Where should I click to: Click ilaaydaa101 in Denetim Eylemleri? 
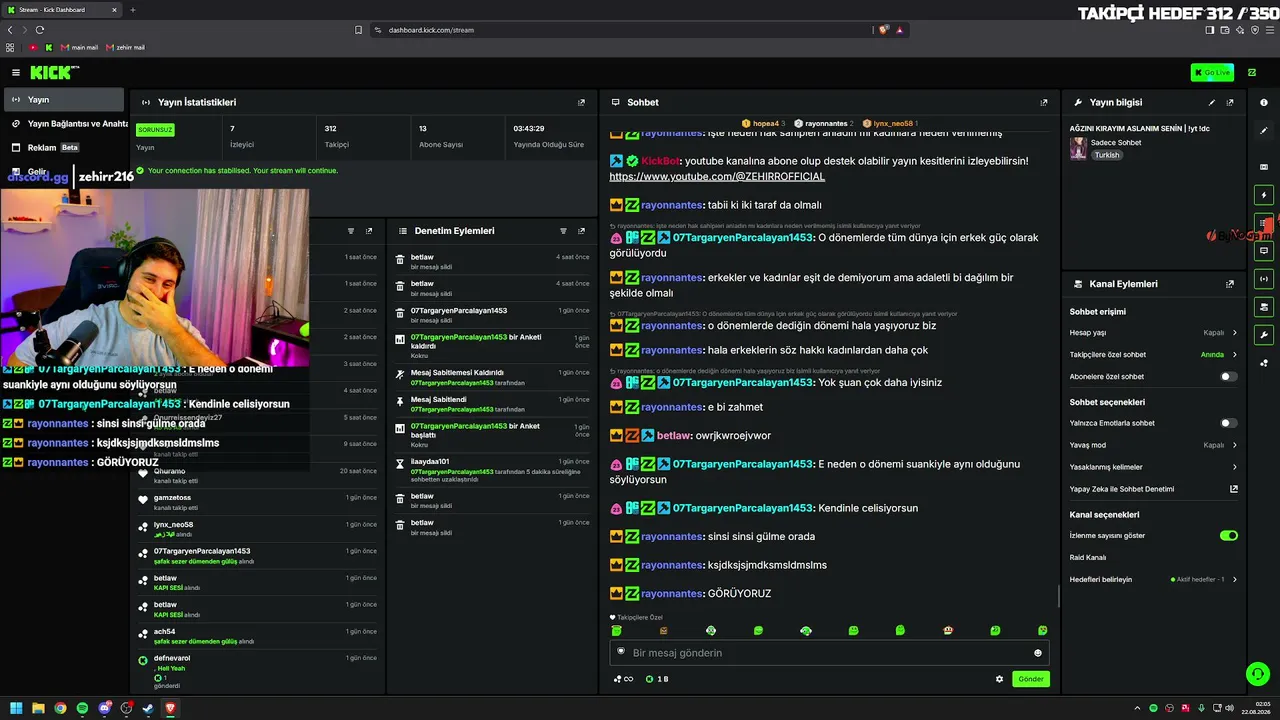430,462
